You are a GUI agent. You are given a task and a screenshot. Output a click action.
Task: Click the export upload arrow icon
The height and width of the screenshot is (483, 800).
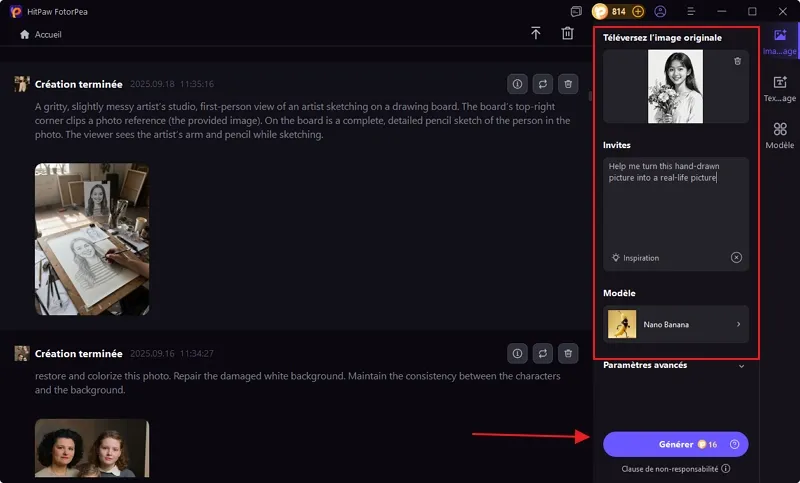(x=536, y=34)
